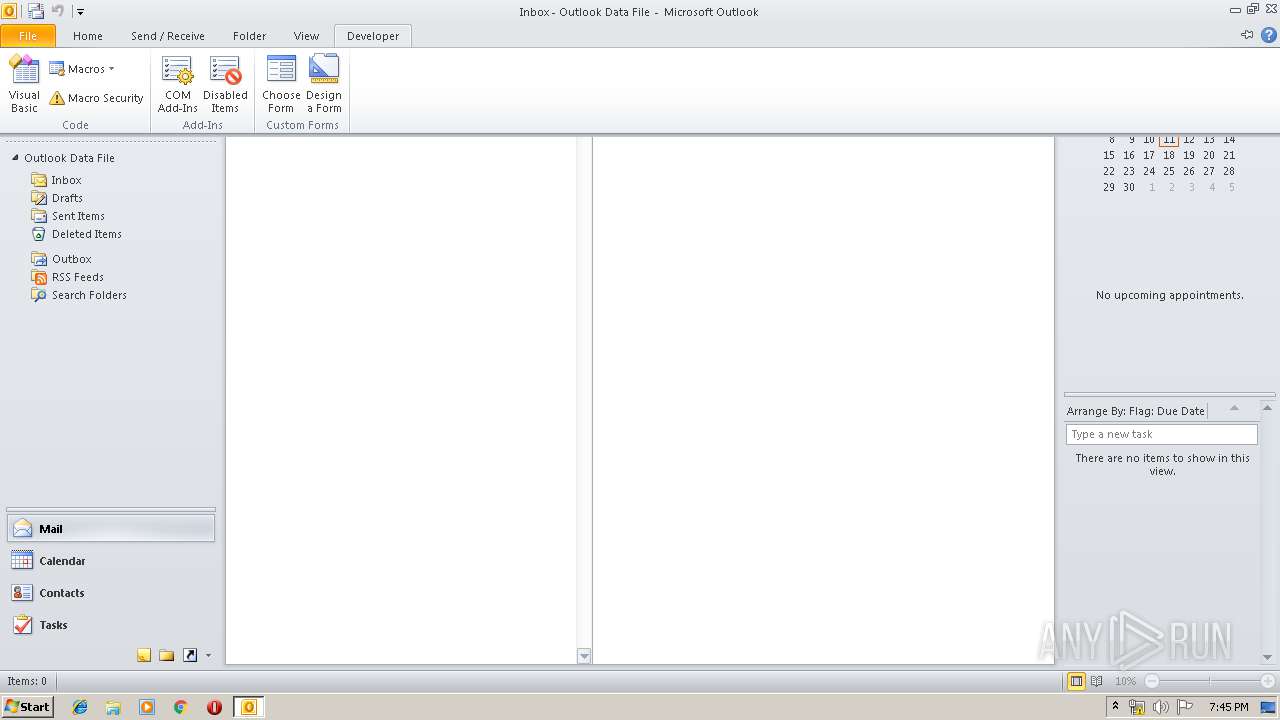The height and width of the screenshot is (720, 1280).
Task: Select date 24 in mini calendar
Action: (1149, 171)
